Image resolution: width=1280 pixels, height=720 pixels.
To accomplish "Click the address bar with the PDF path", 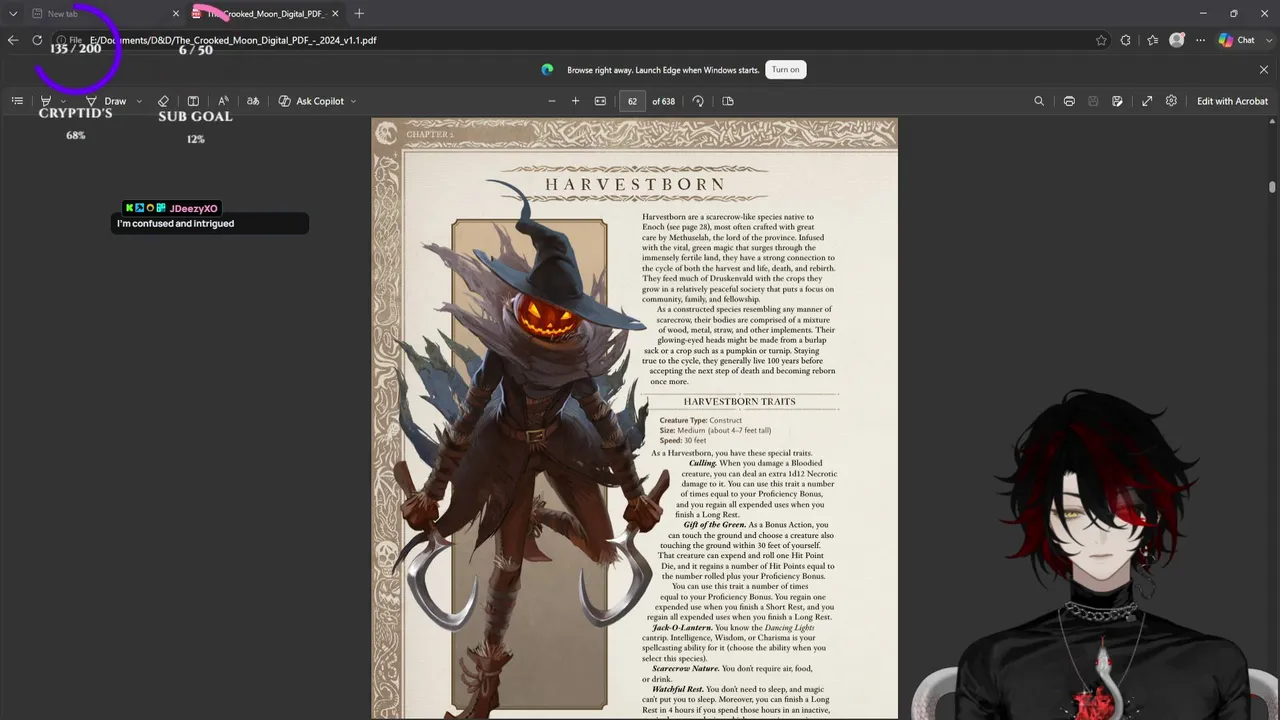I will coord(580,40).
